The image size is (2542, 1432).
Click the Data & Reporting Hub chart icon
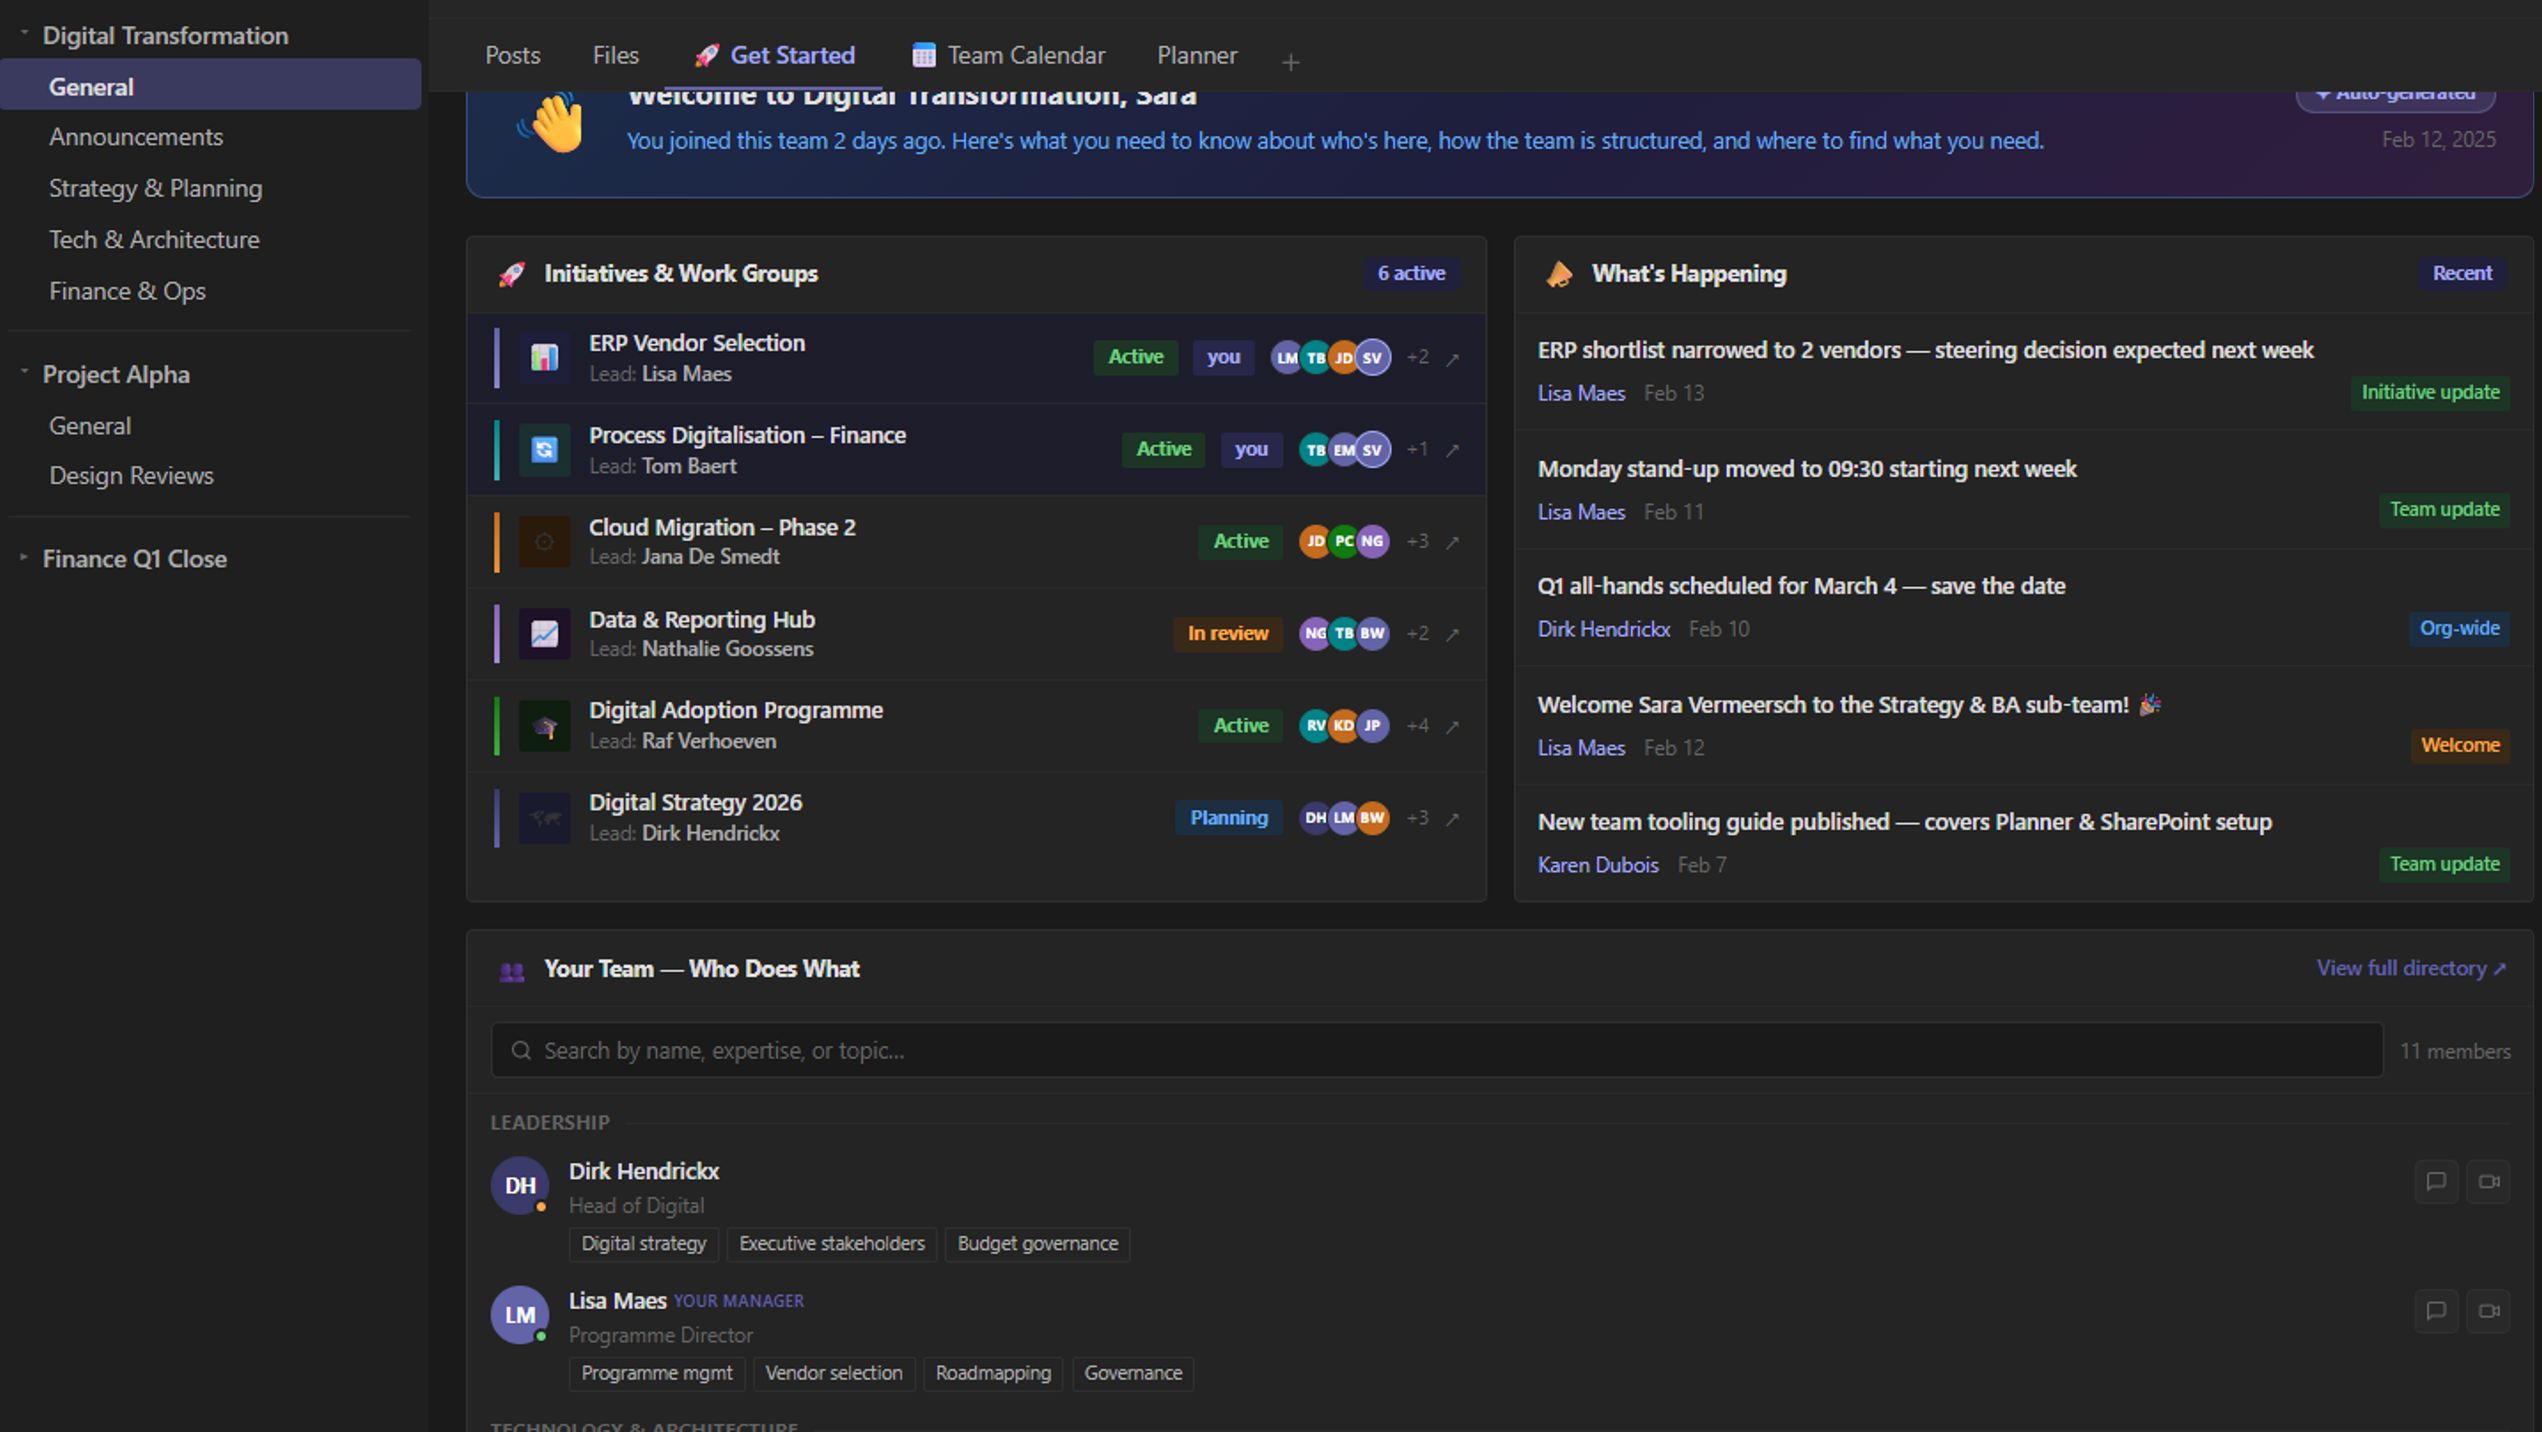click(544, 634)
